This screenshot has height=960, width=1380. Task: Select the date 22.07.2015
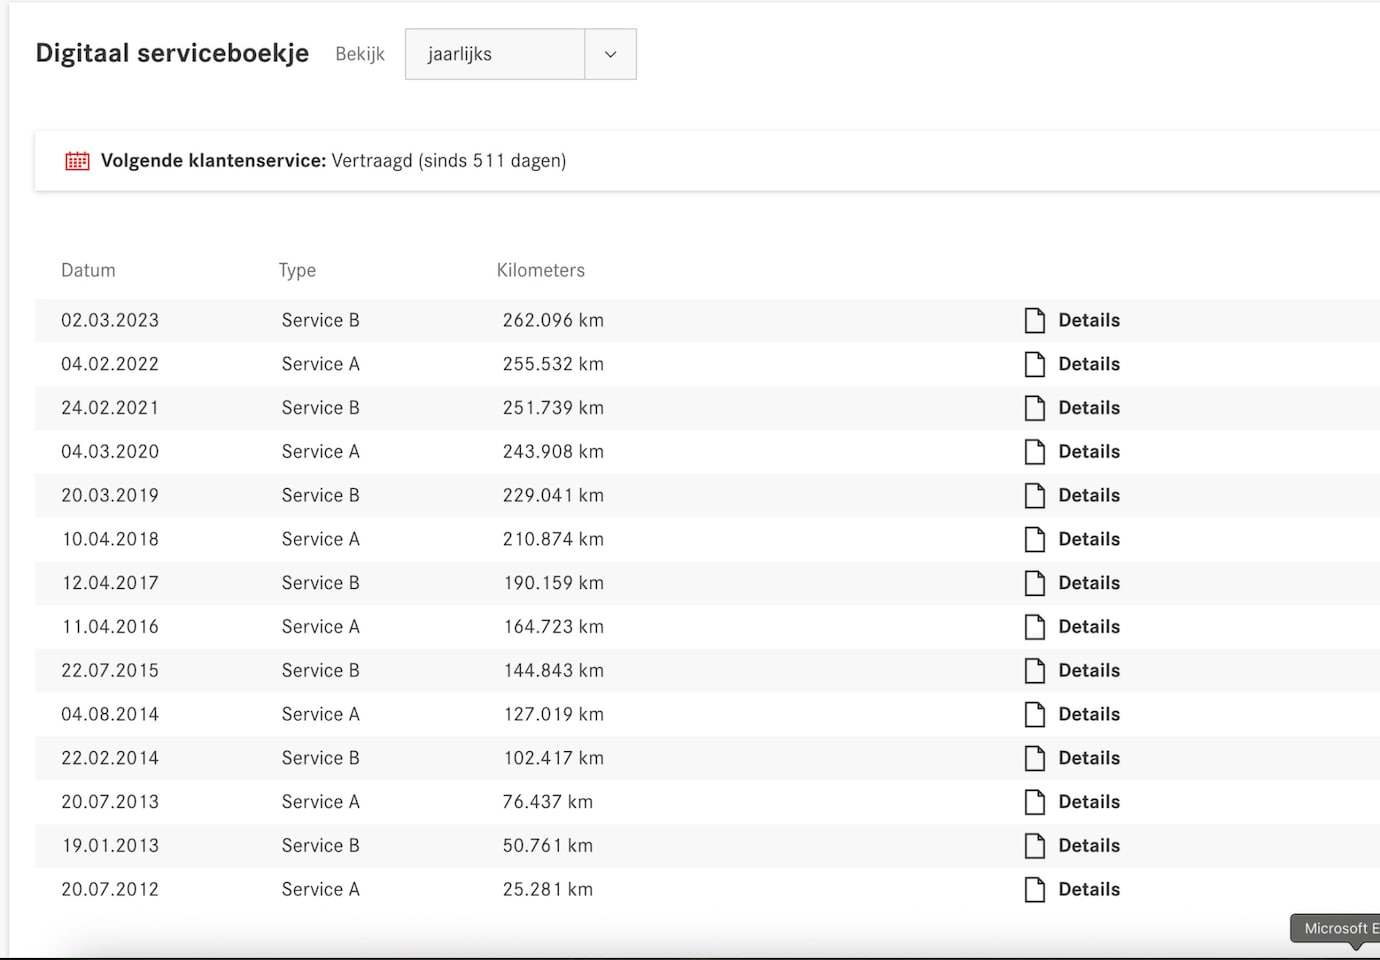(110, 671)
